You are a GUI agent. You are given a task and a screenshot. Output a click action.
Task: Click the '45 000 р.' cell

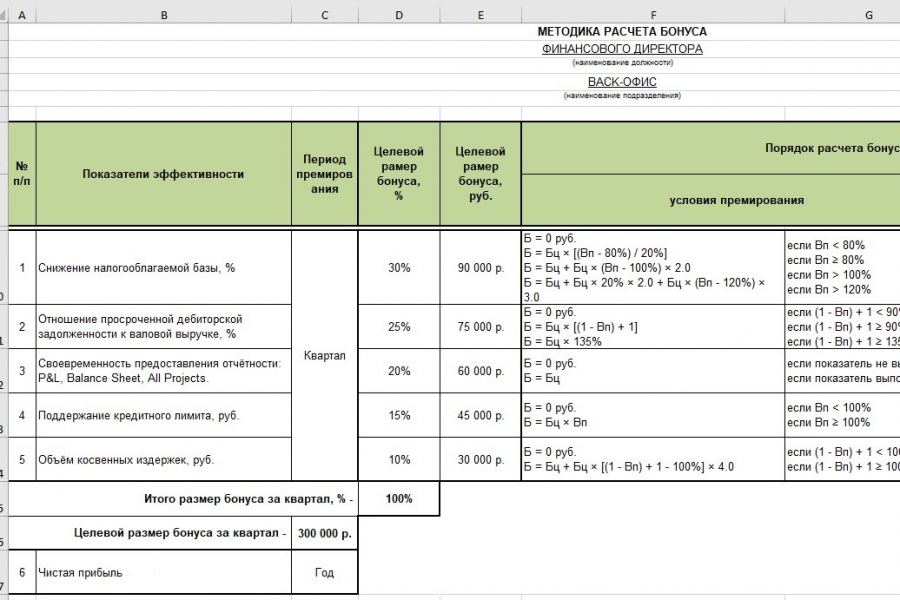(480, 415)
